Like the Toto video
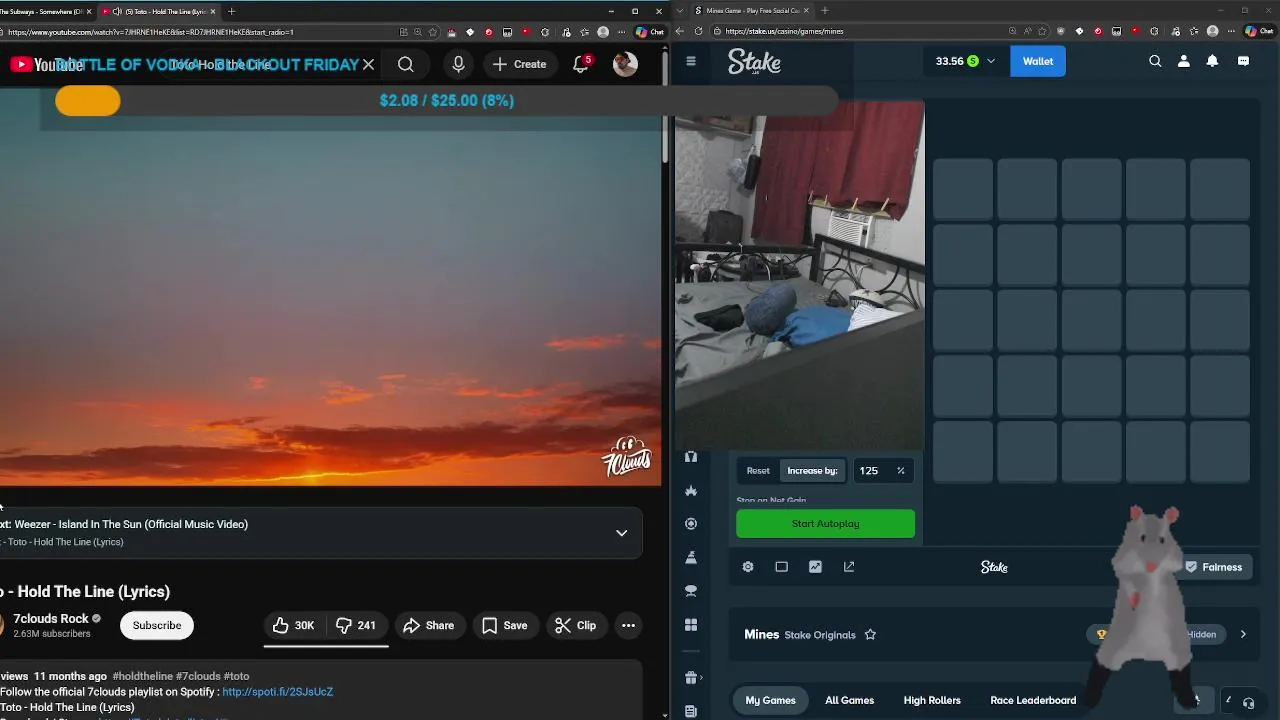 (x=294, y=625)
